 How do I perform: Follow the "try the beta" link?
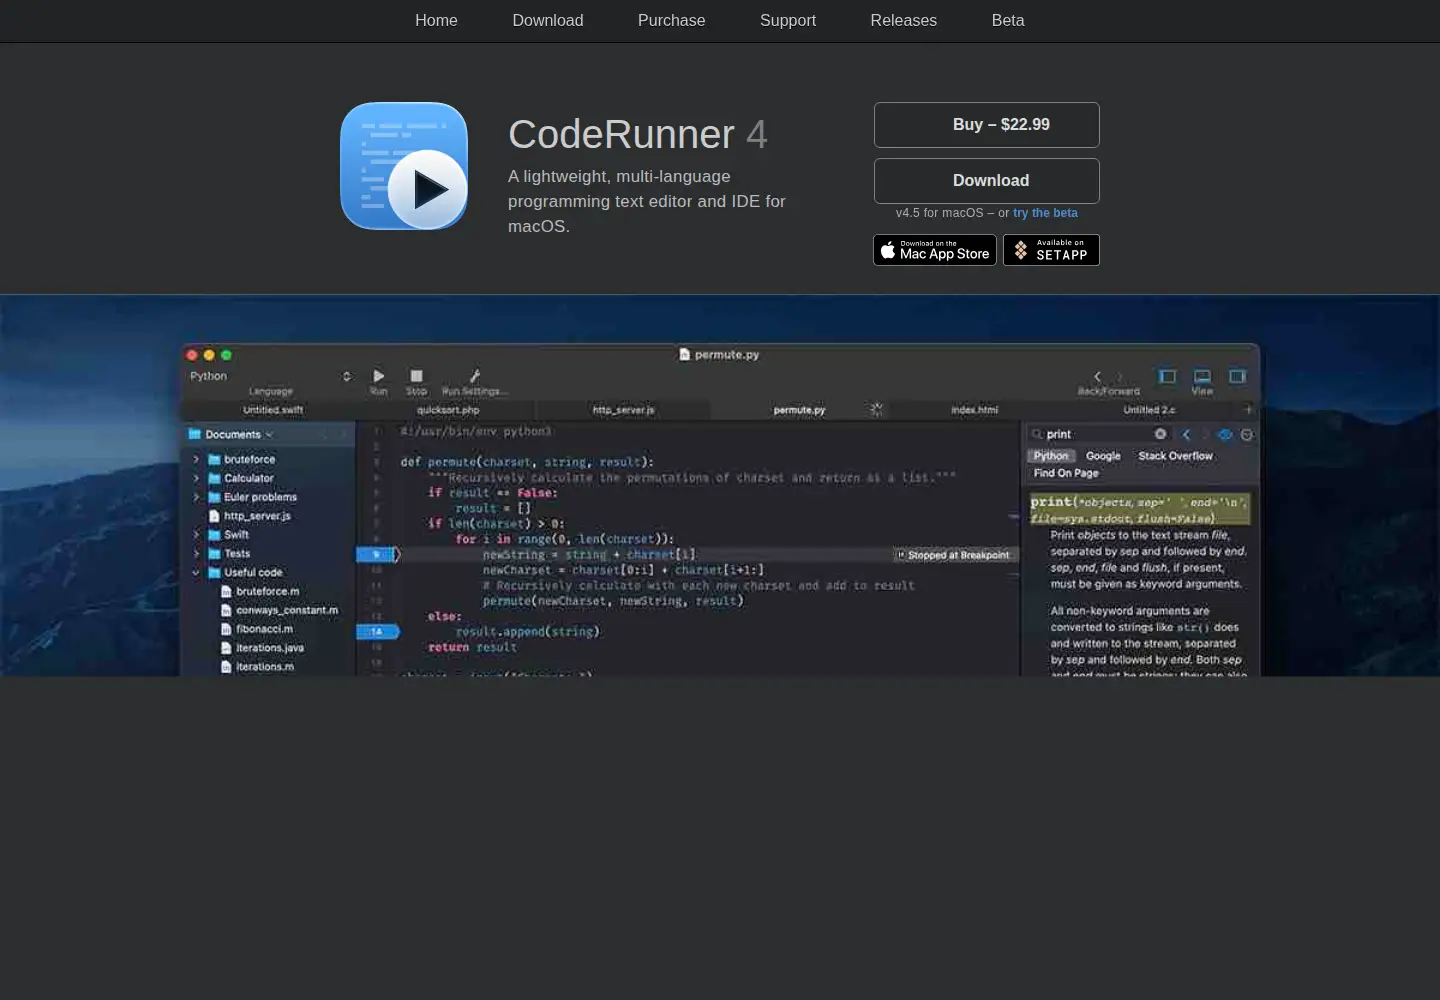1045,213
